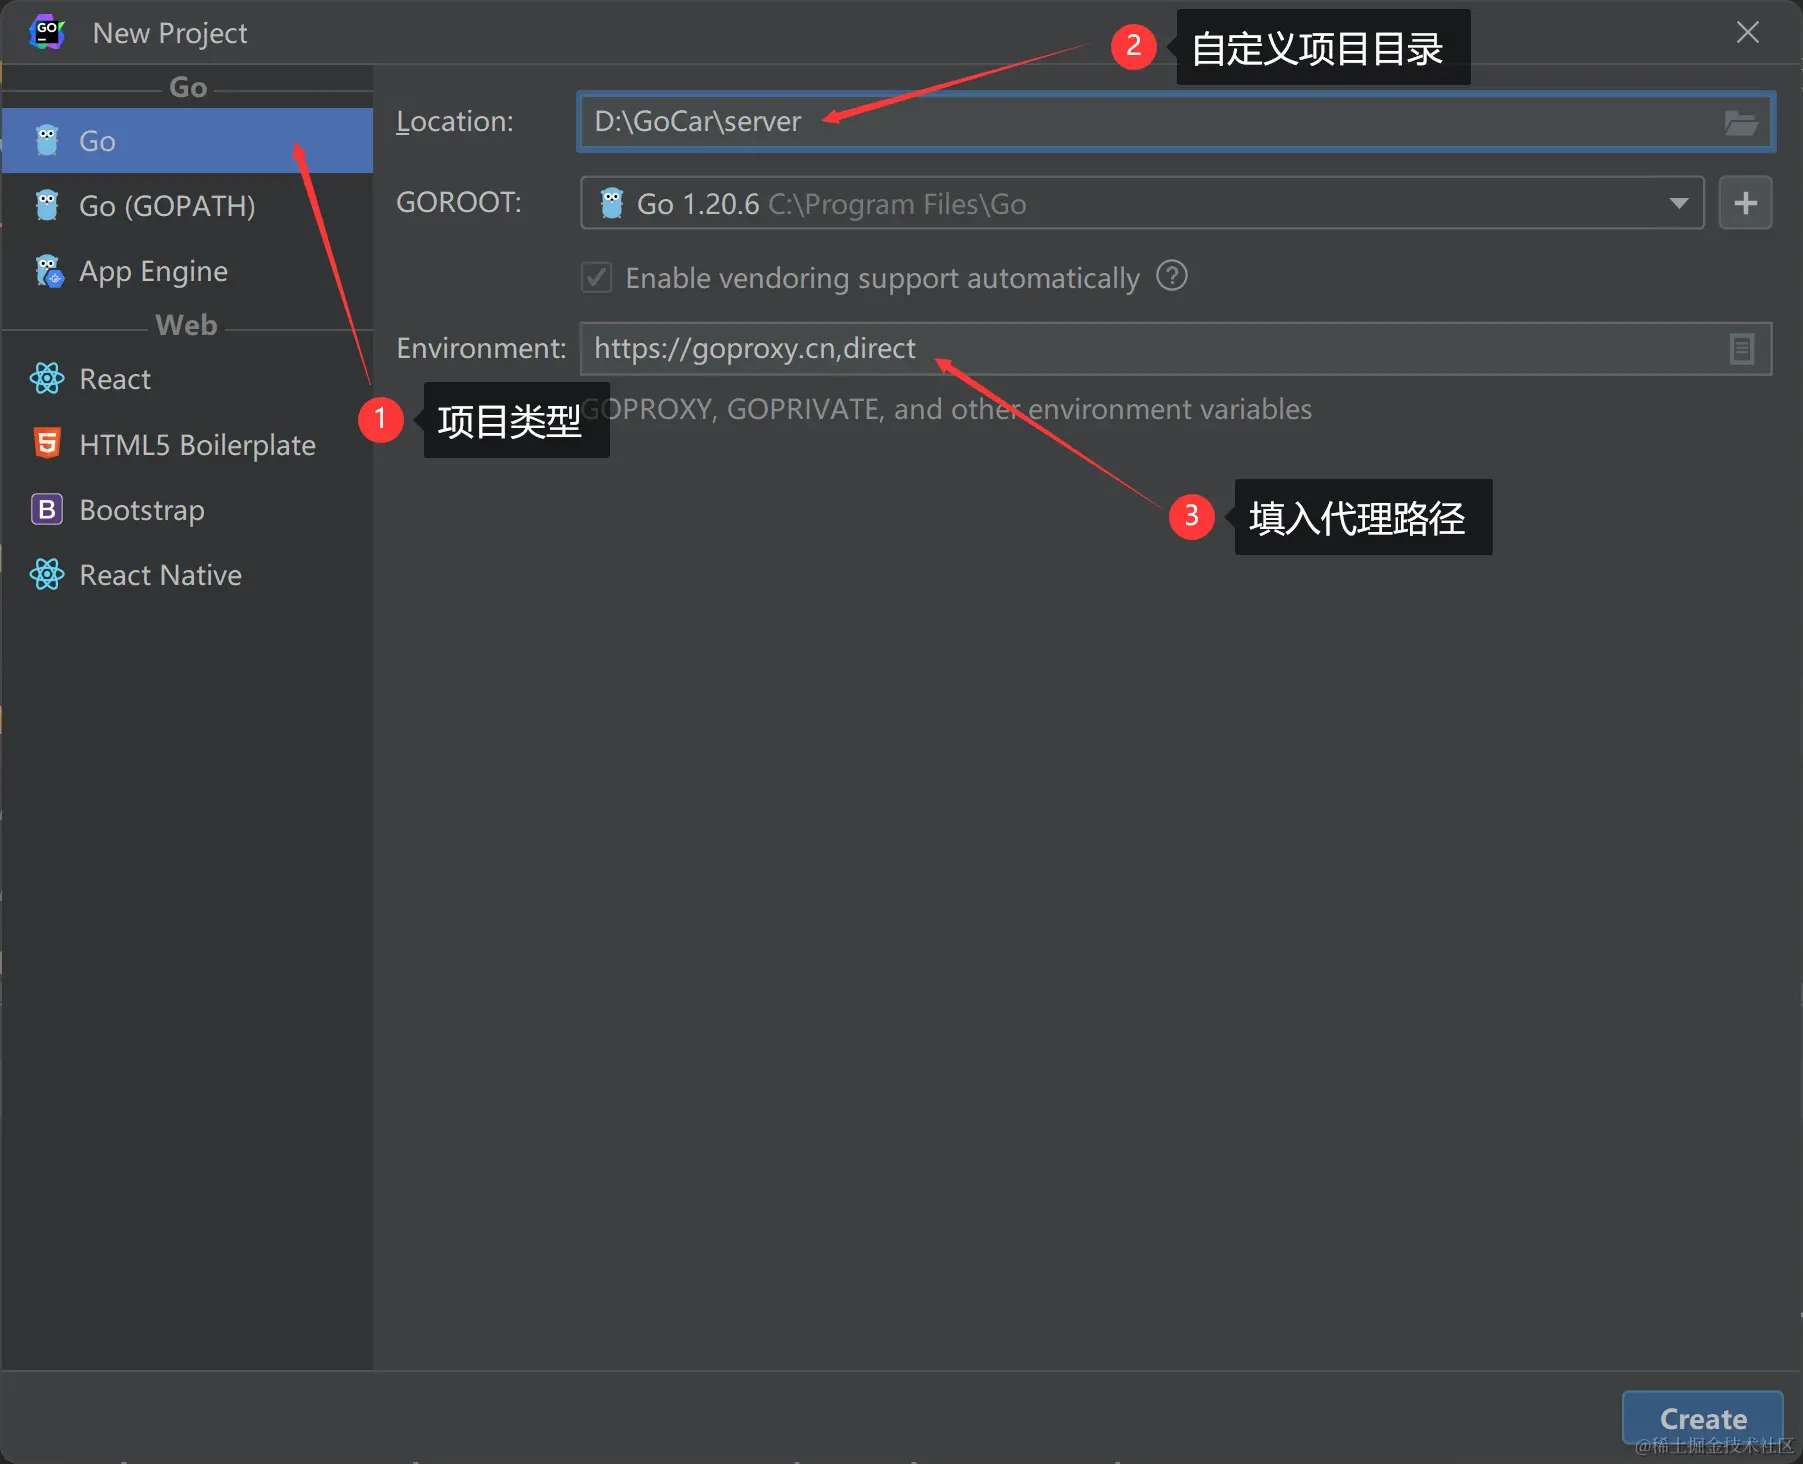Browse for Location folder icon
Viewport: 1803px width, 1464px height.
[1741, 123]
